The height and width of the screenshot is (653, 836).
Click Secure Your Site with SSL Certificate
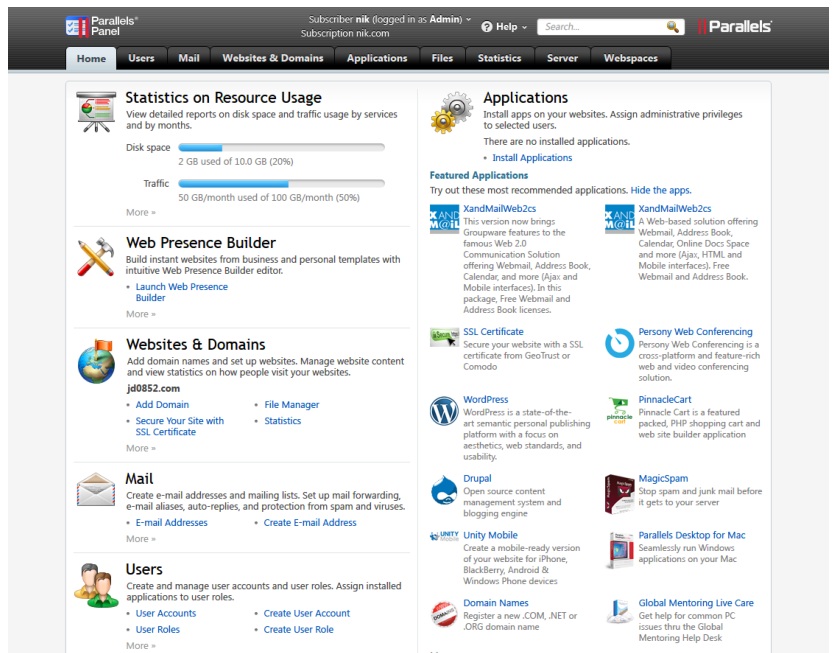tap(180, 426)
